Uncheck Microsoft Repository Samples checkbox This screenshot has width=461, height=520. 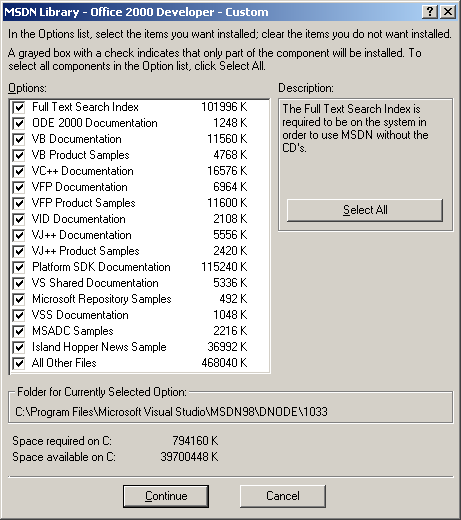pyautogui.click(x=19, y=299)
